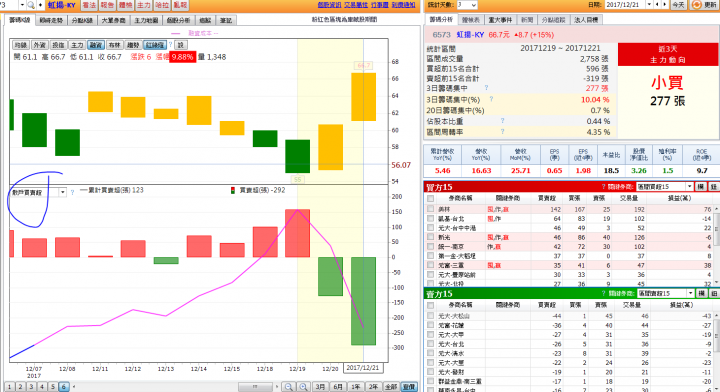The height and width of the screenshot is (392, 720).
Task: Set chart range to 3月
Action: (320, 387)
